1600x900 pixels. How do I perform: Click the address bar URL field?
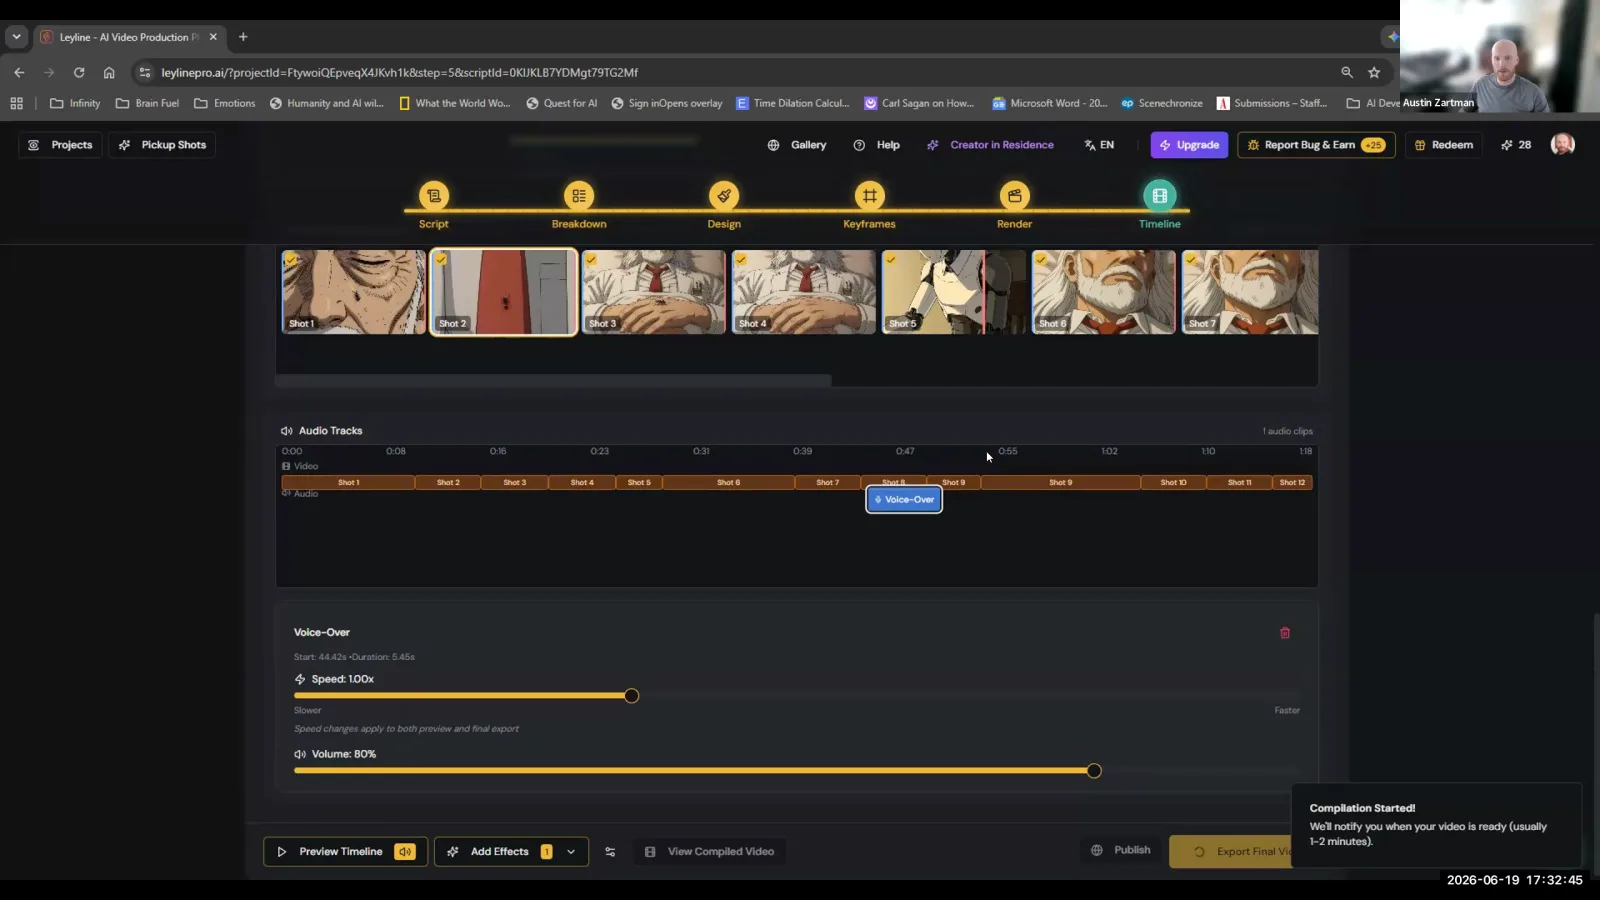click(x=740, y=73)
